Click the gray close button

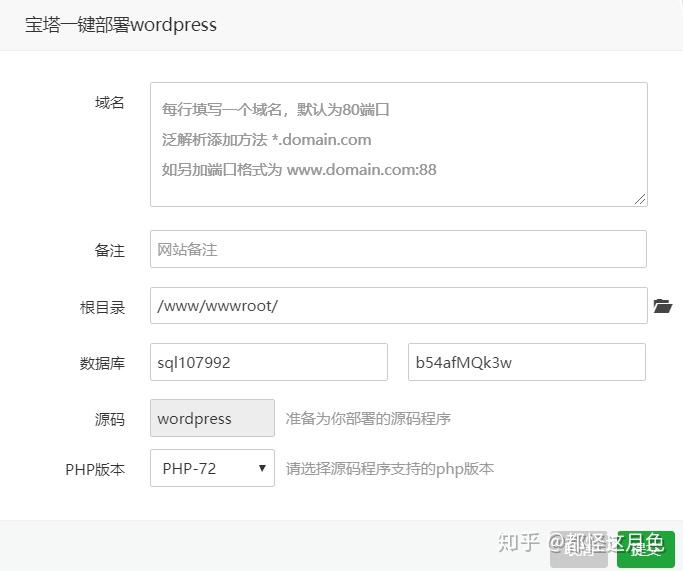point(578,549)
